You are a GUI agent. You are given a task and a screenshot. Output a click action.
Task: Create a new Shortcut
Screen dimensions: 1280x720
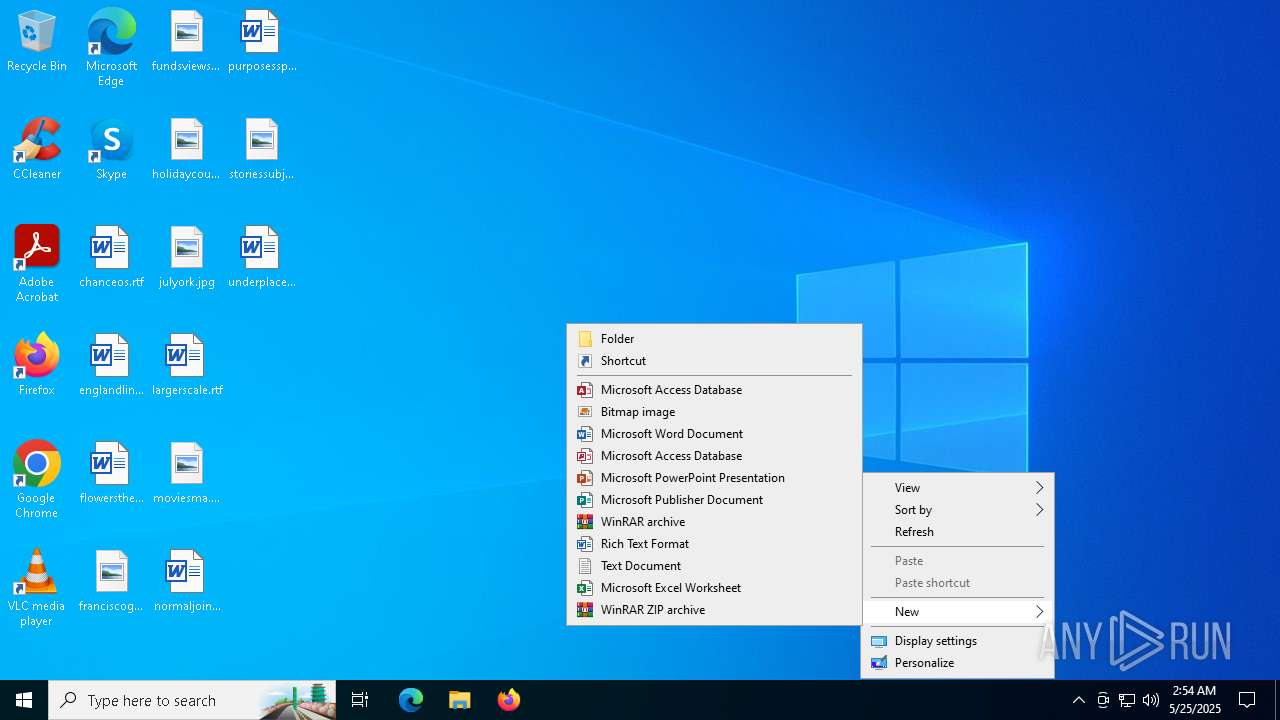pos(714,361)
